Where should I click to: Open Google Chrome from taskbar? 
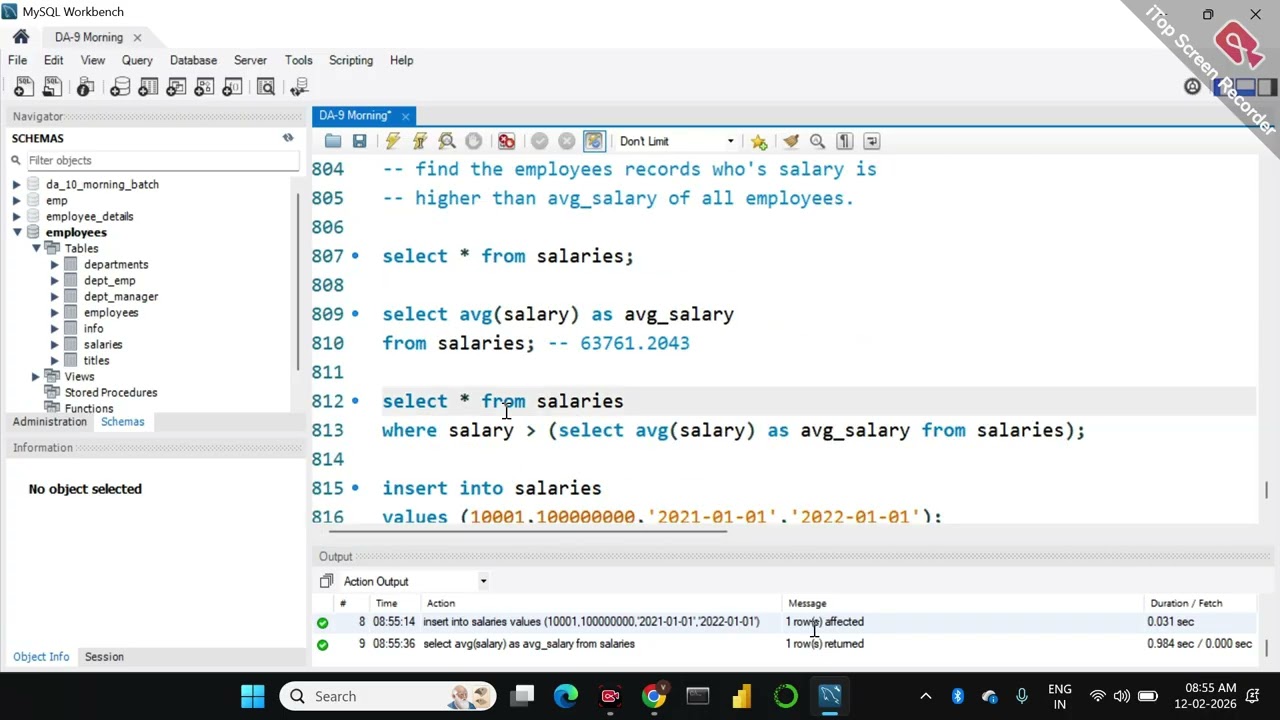click(654, 696)
